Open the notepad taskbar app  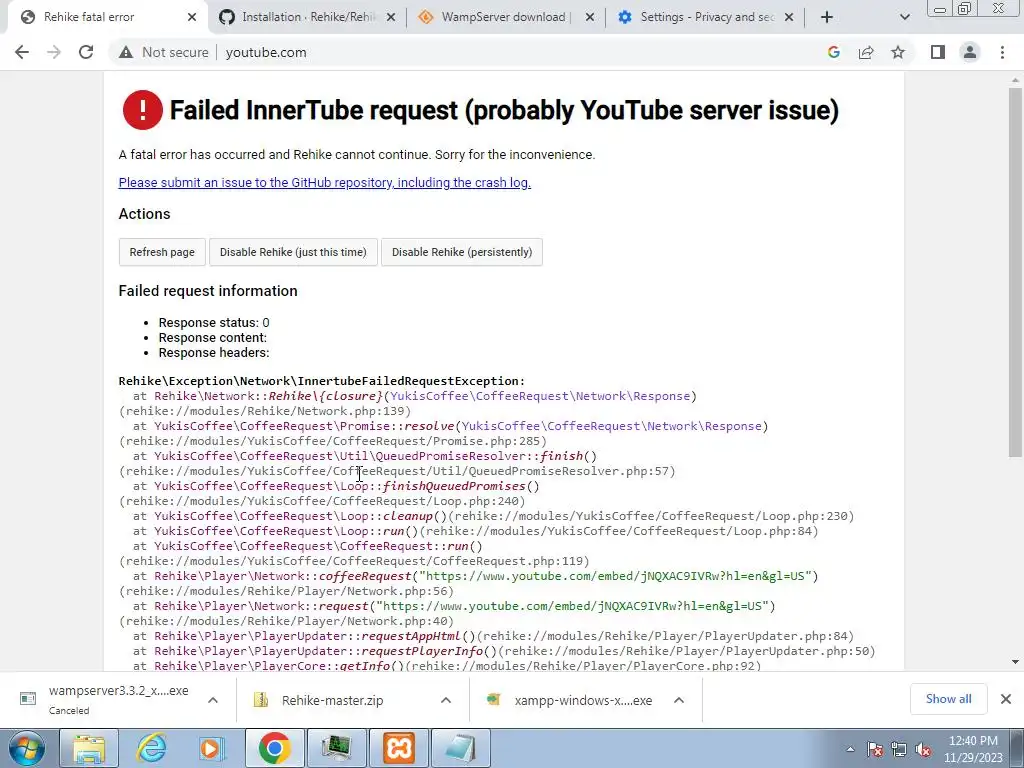pyautogui.click(x=460, y=748)
